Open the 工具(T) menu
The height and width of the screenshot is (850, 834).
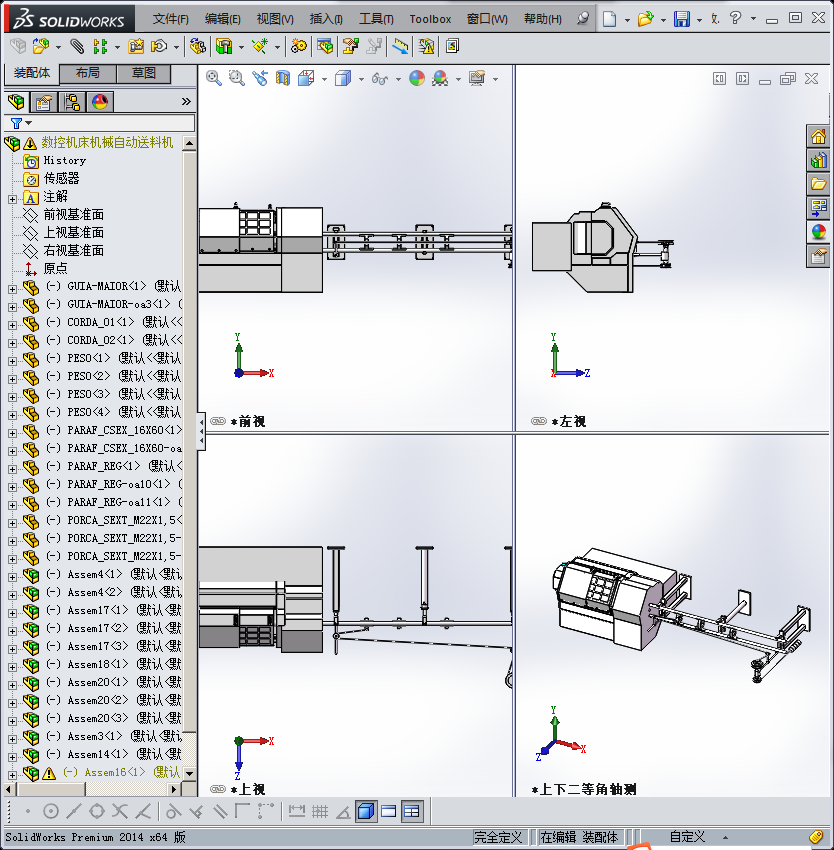(377, 19)
